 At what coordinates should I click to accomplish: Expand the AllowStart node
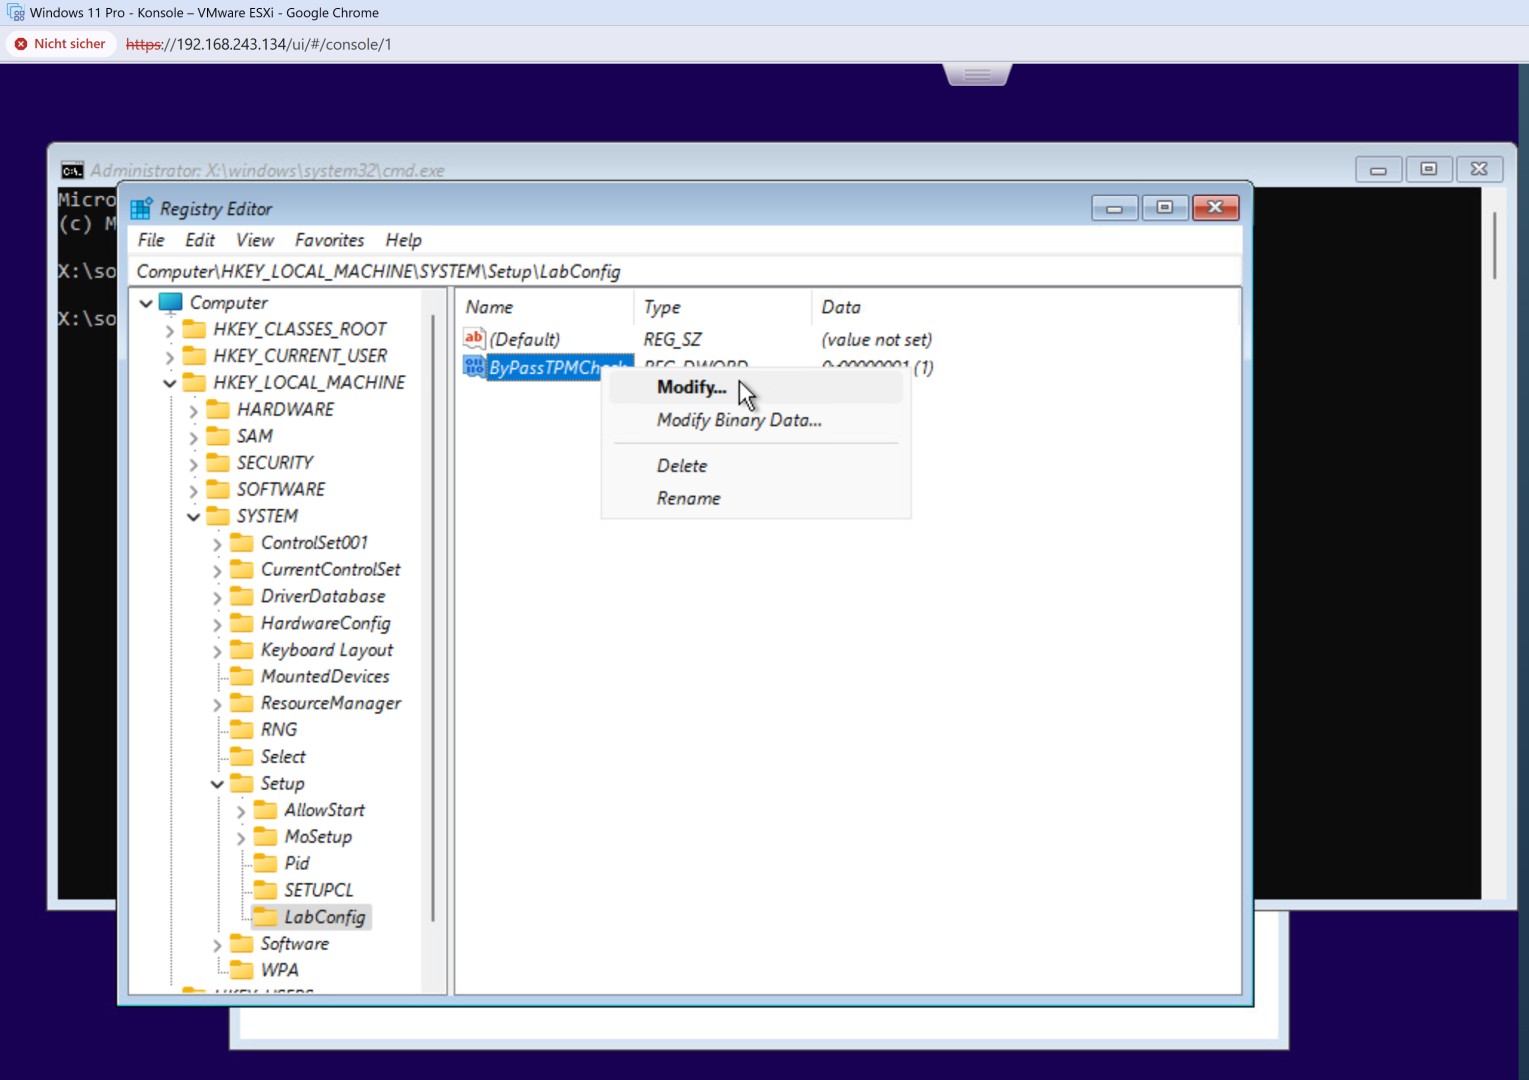point(241,811)
